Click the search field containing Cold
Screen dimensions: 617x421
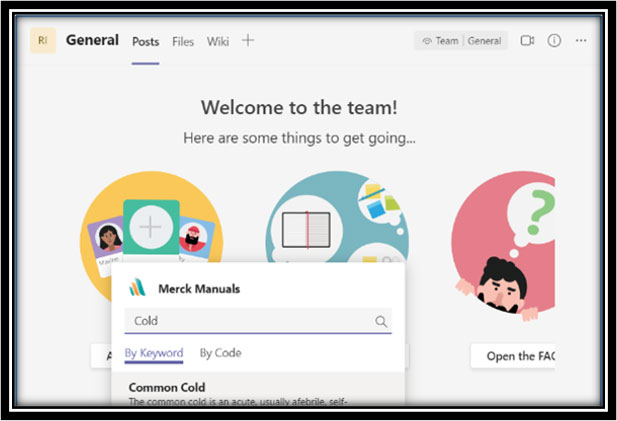coord(250,322)
